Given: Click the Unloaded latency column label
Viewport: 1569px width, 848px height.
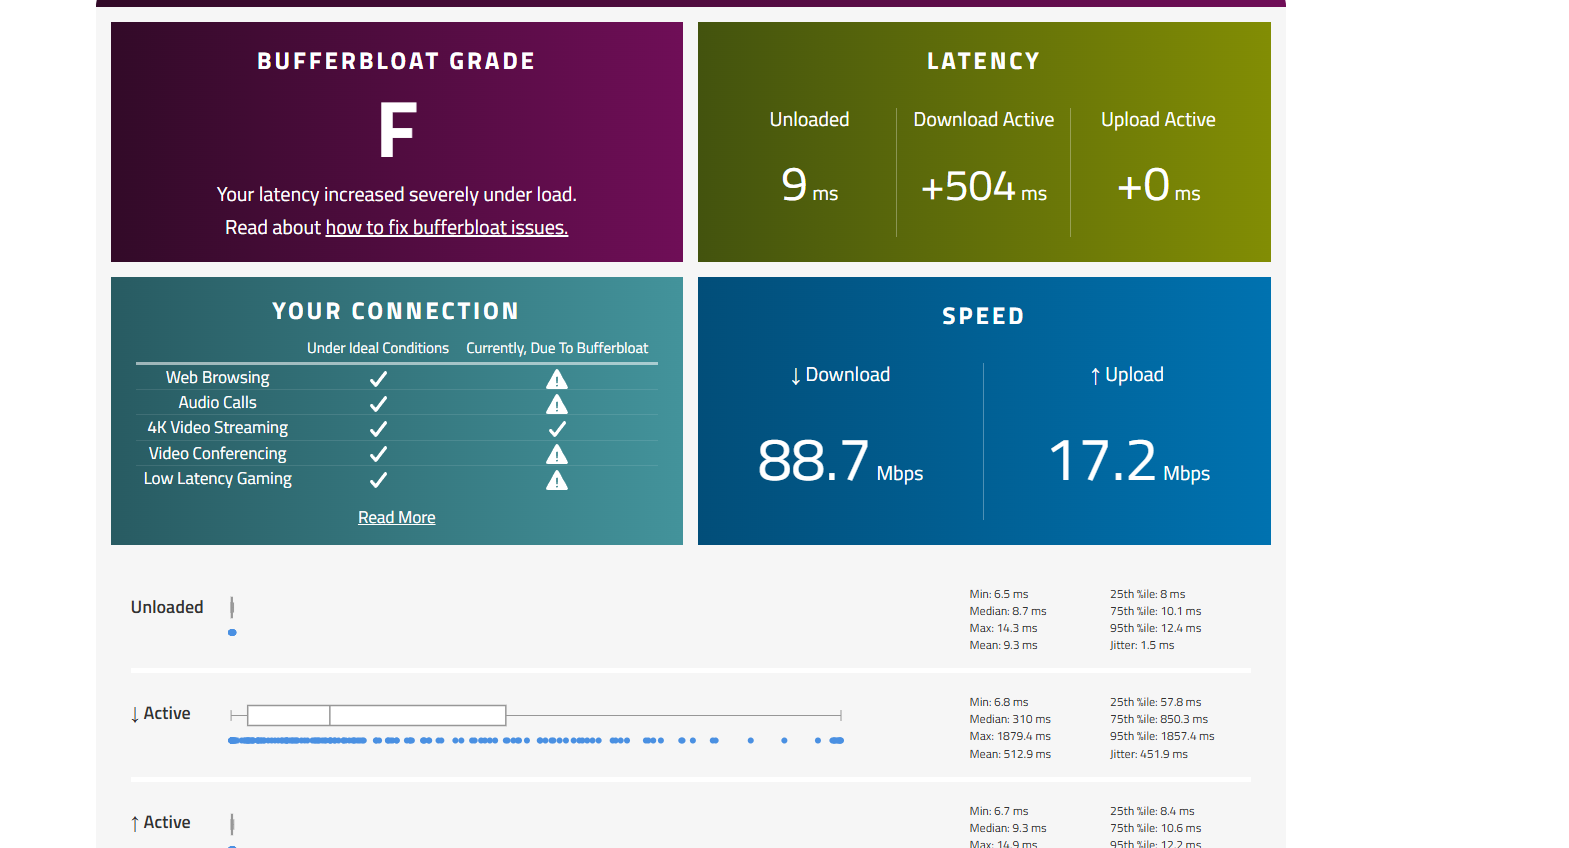Looking at the screenshot, I should pos(809,119).
